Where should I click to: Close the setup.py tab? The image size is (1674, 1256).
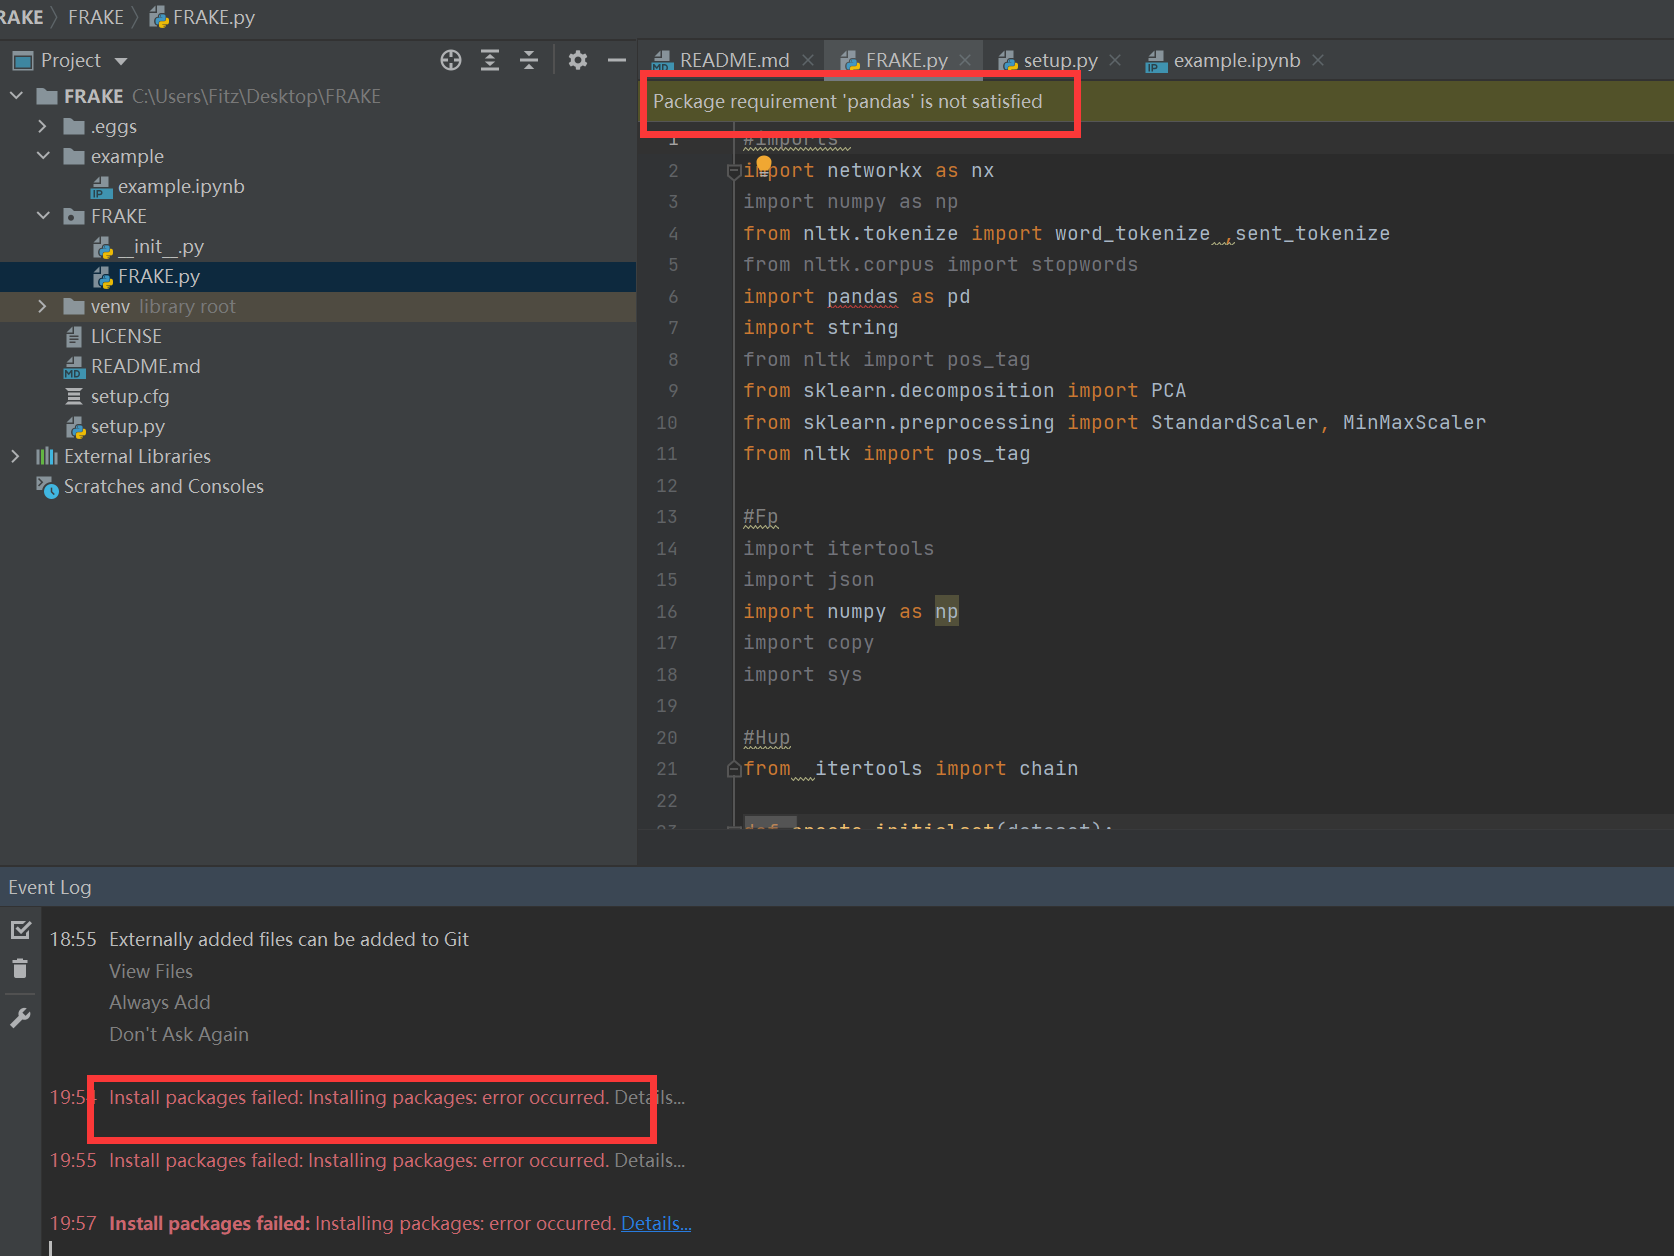[1115, 60]
